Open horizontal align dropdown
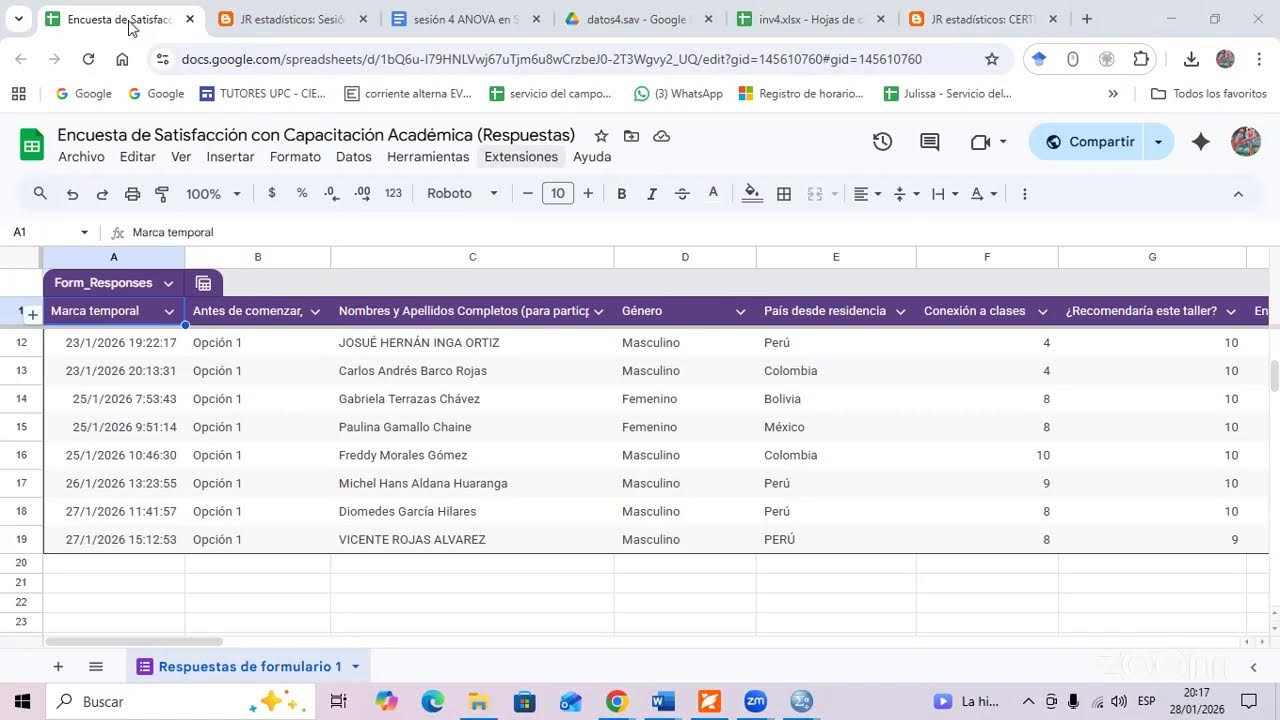1280x720 pixels. (x=867, y=194)
